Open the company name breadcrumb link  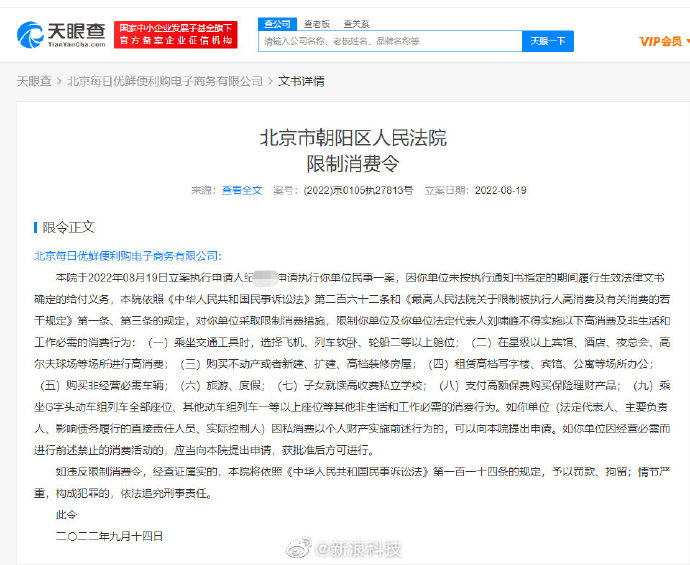165,81
